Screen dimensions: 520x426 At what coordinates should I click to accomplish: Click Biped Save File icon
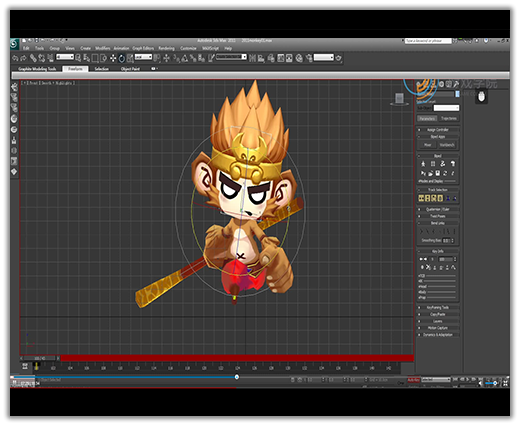coord(438,173)
